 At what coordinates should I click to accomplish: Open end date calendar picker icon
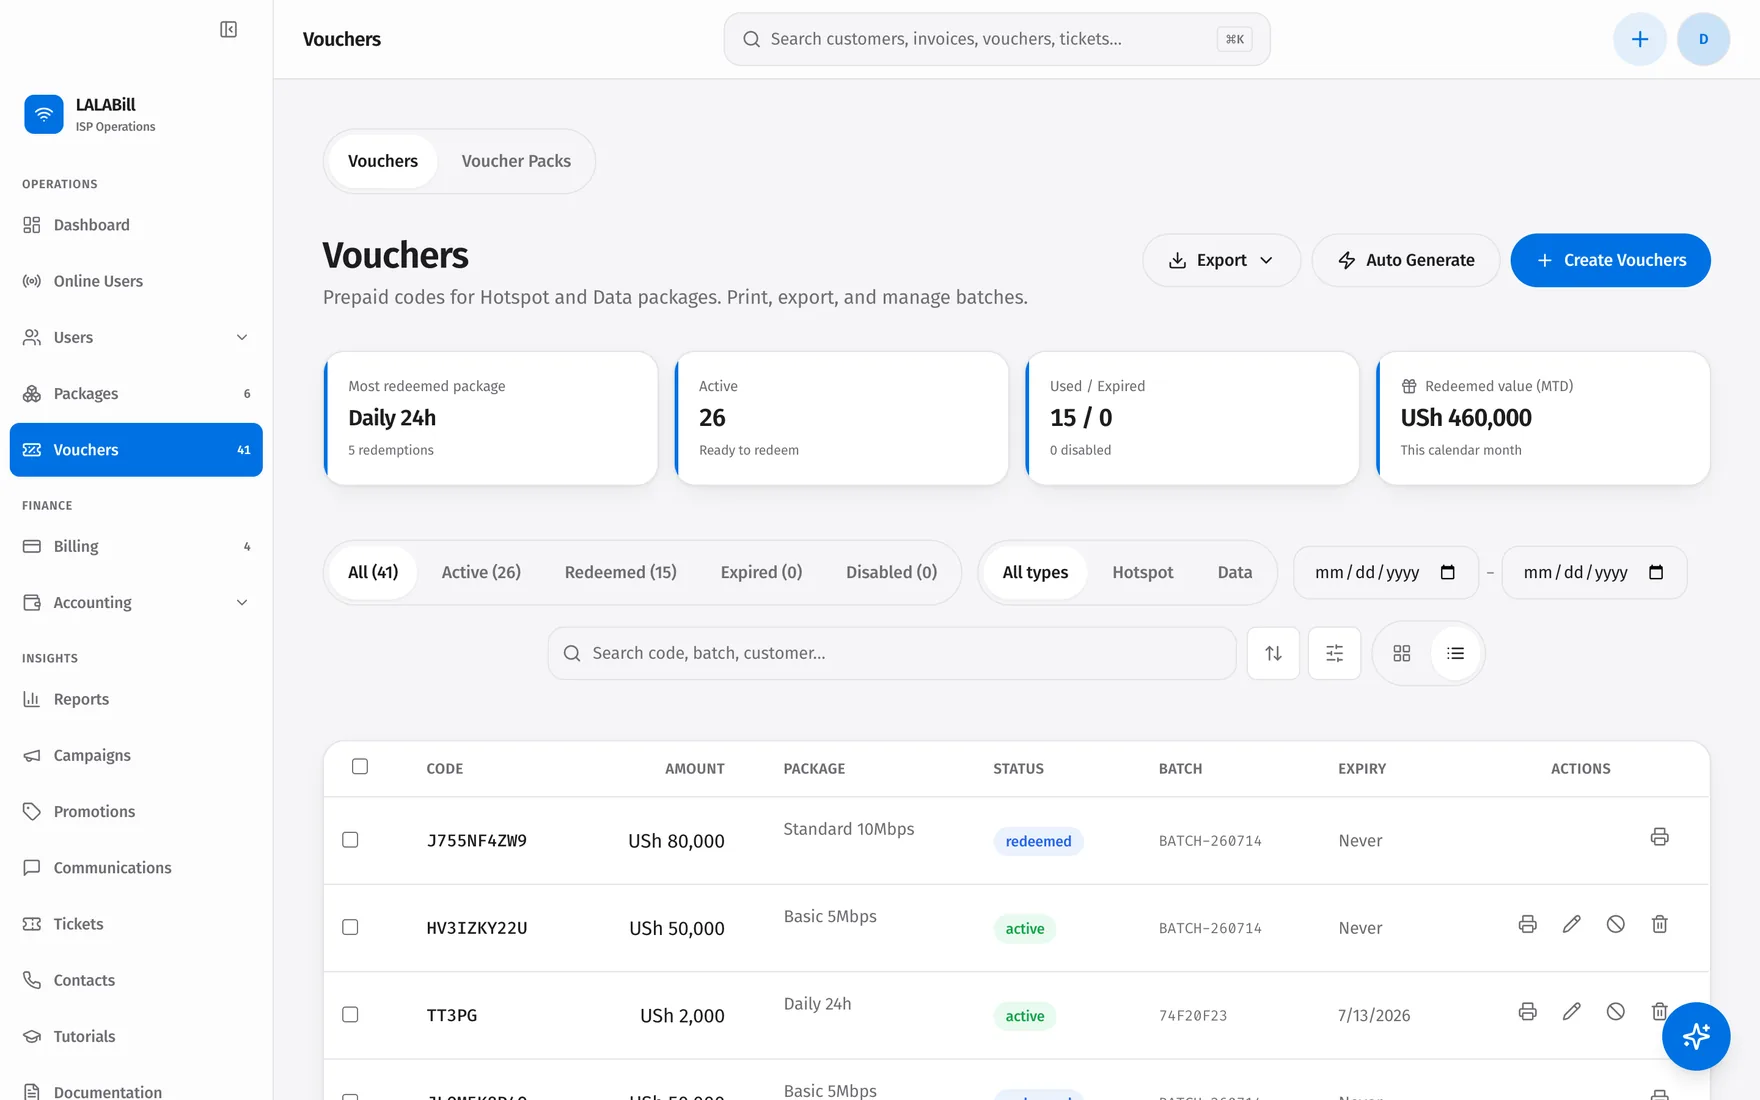(x=1656, y=572)
